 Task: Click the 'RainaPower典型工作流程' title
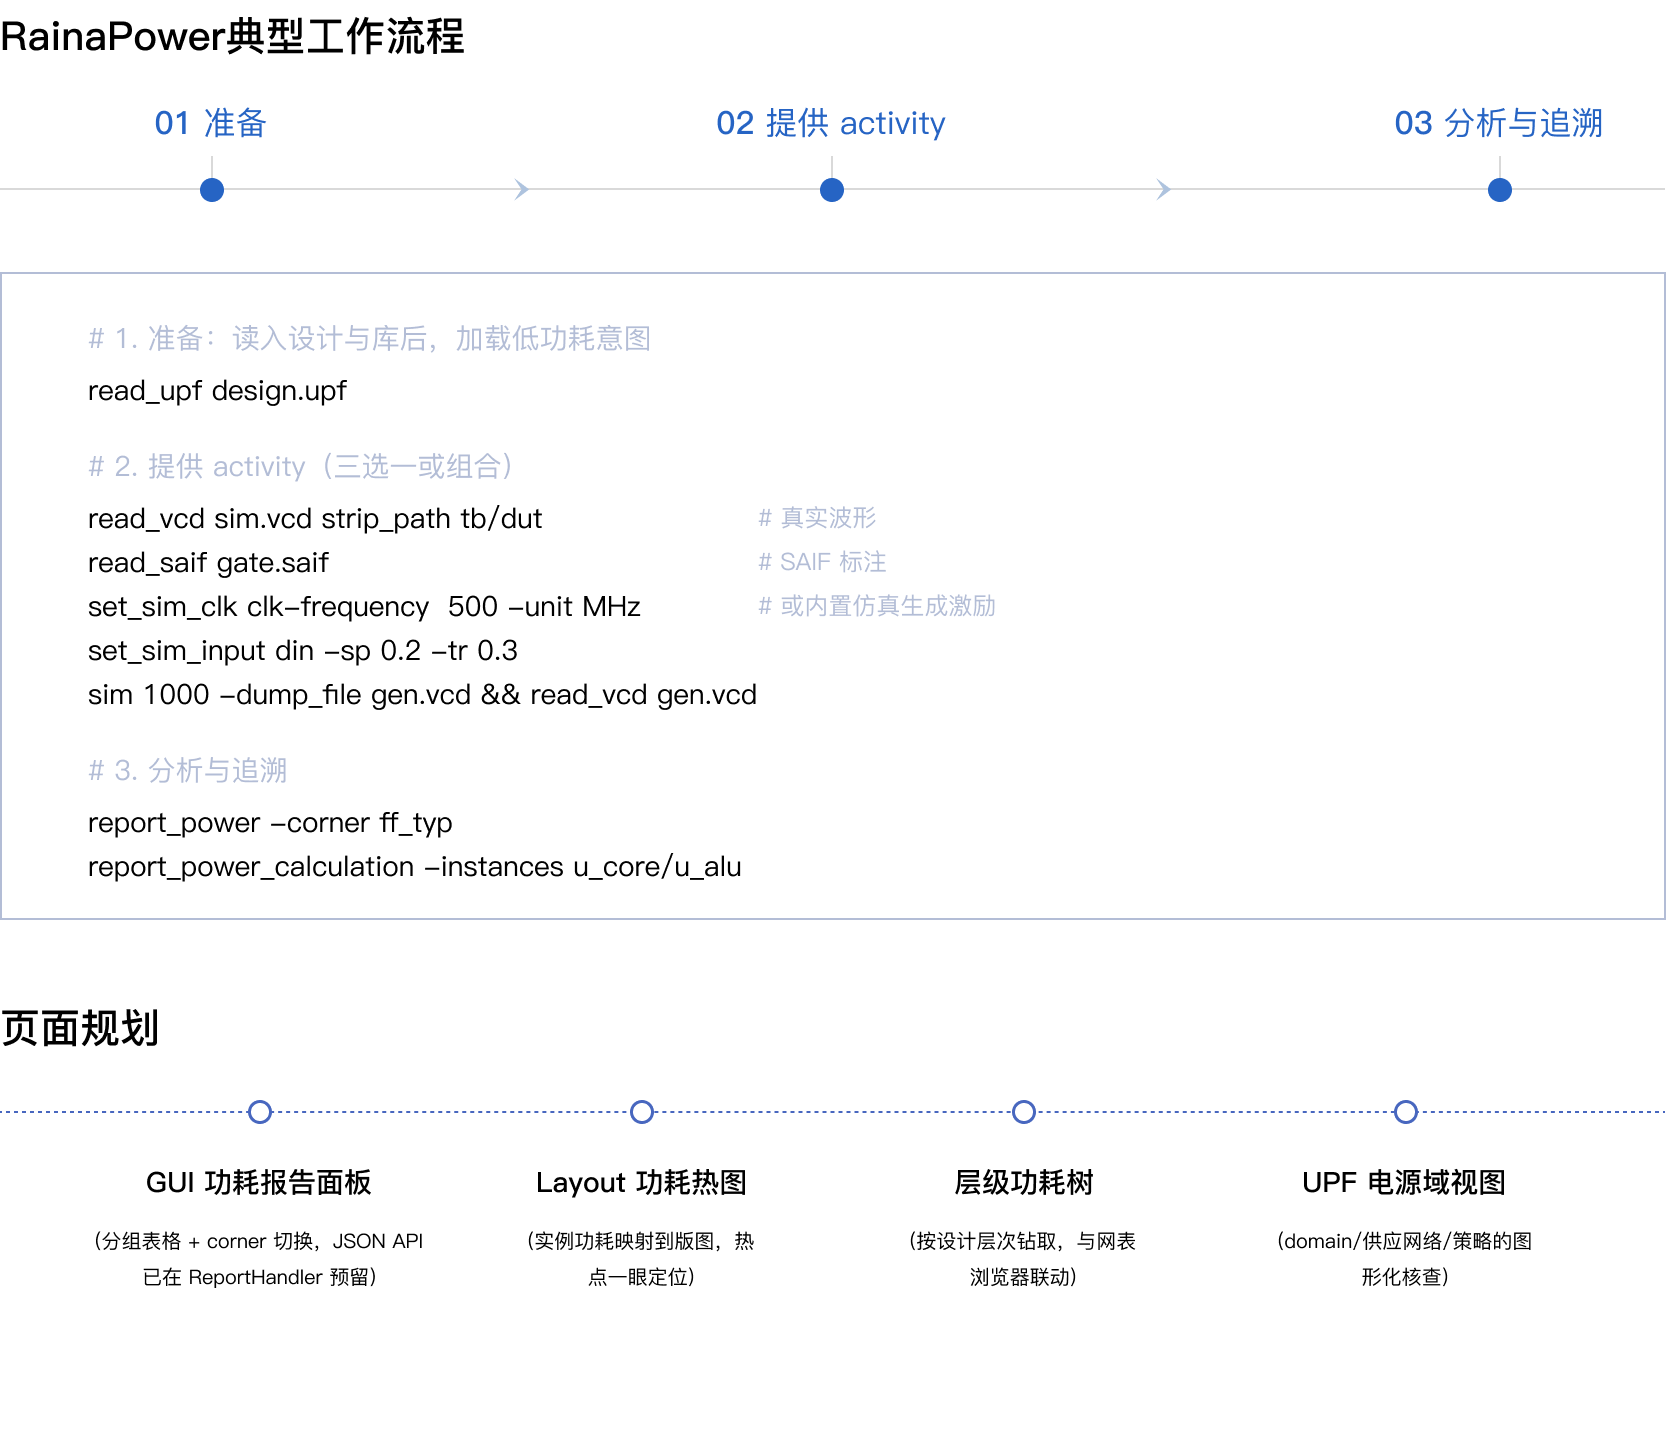[x=233, y=37]
